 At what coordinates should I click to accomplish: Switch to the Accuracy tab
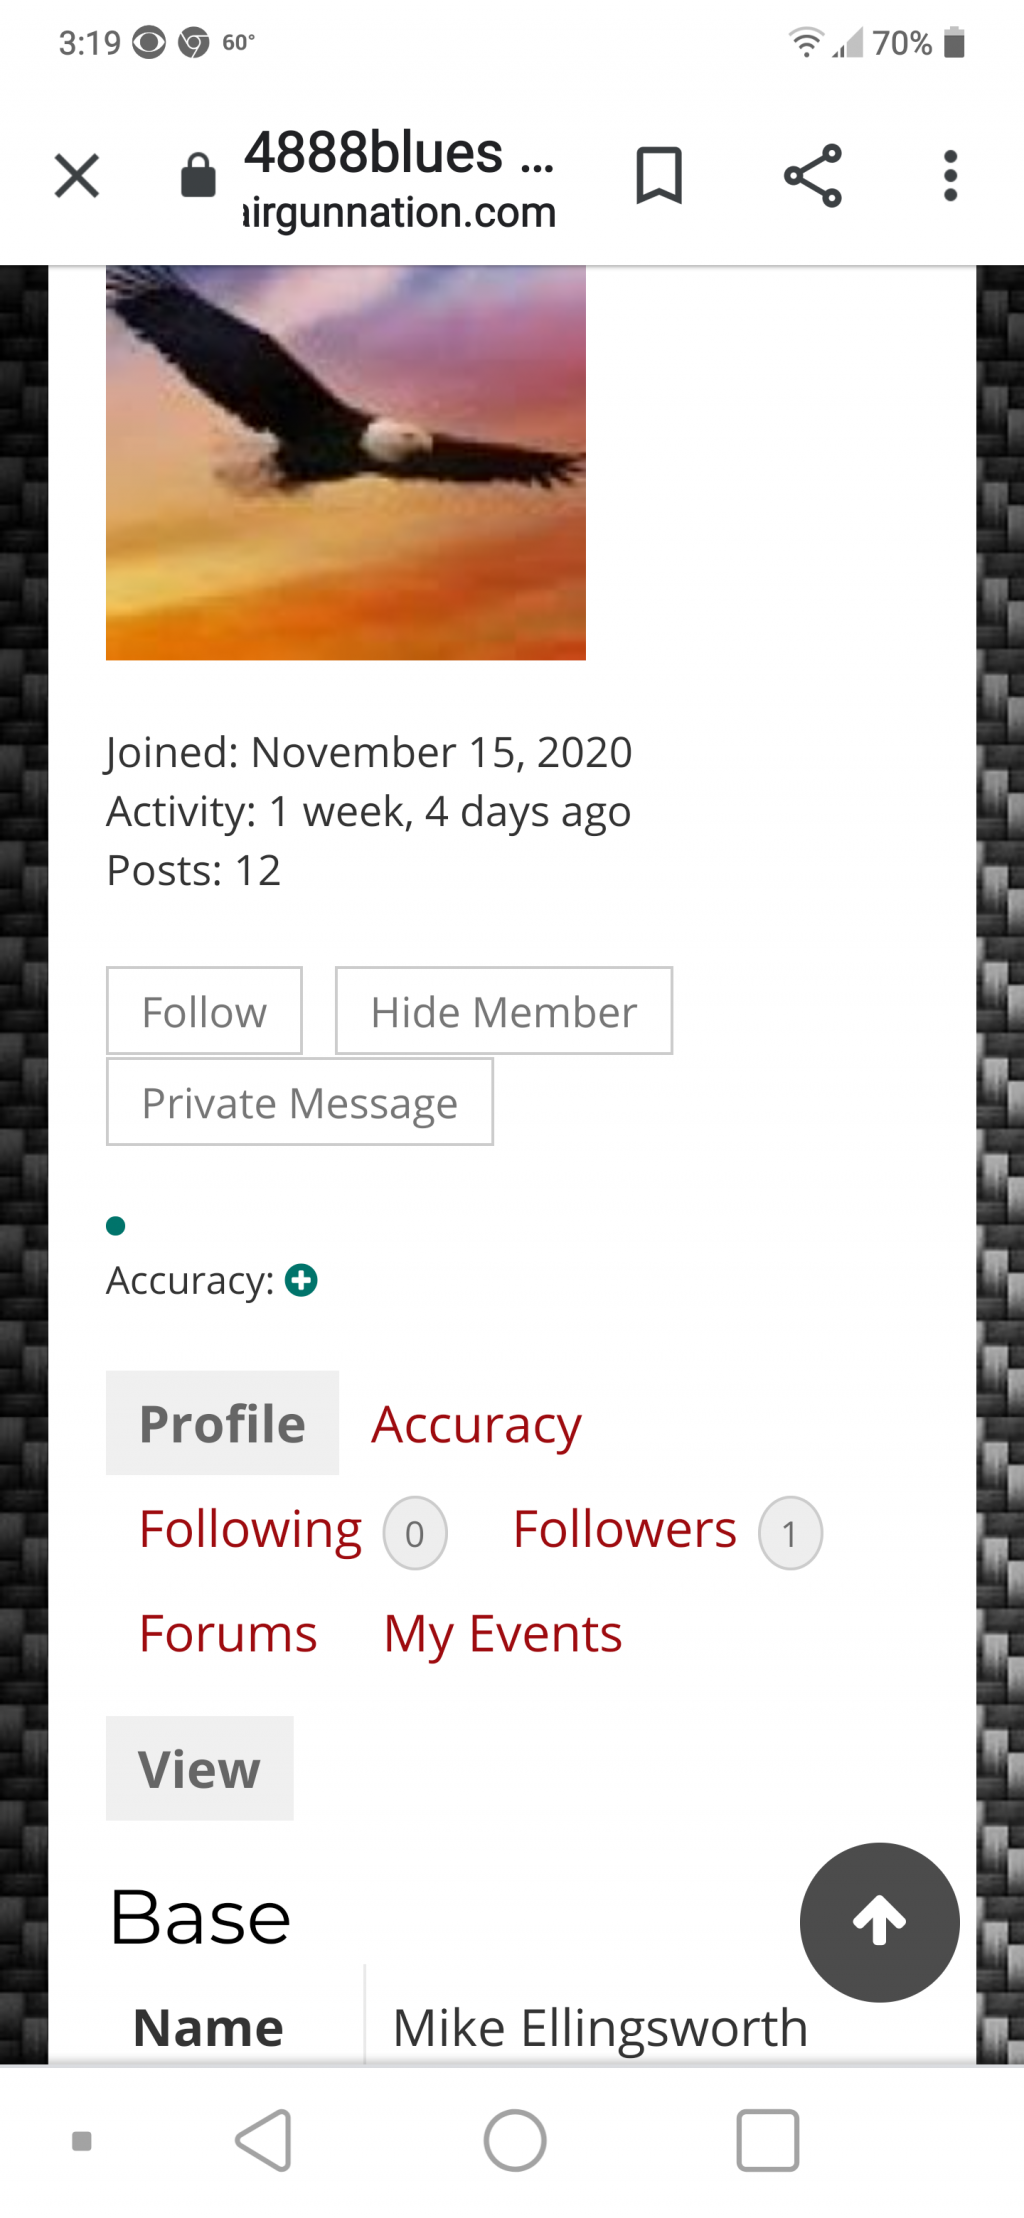476,1425
